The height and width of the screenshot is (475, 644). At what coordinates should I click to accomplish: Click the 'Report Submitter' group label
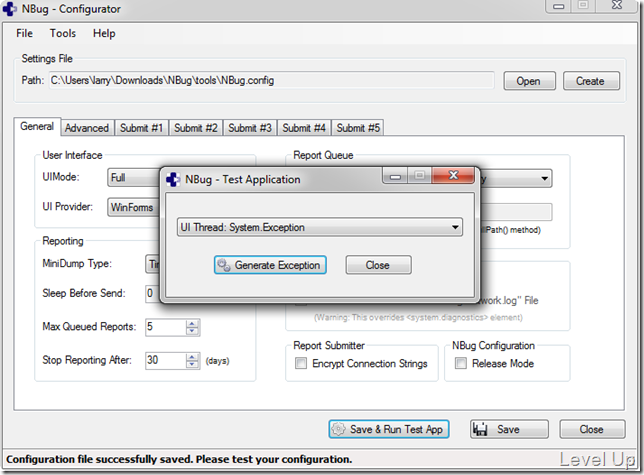pyautogui.click(x=329, y=346)
